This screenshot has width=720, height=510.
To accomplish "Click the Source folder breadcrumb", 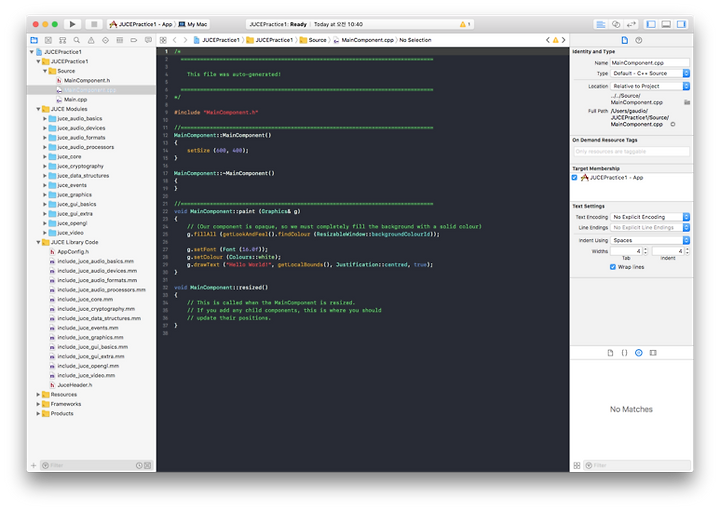I will click(313, 40).
